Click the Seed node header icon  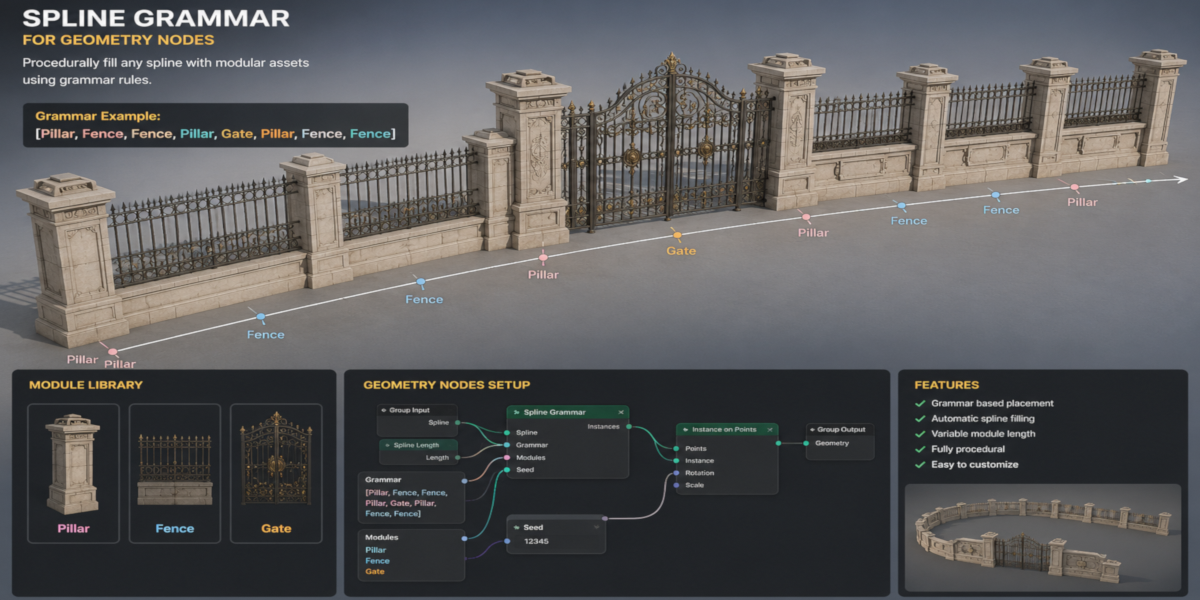click(517, 527)
